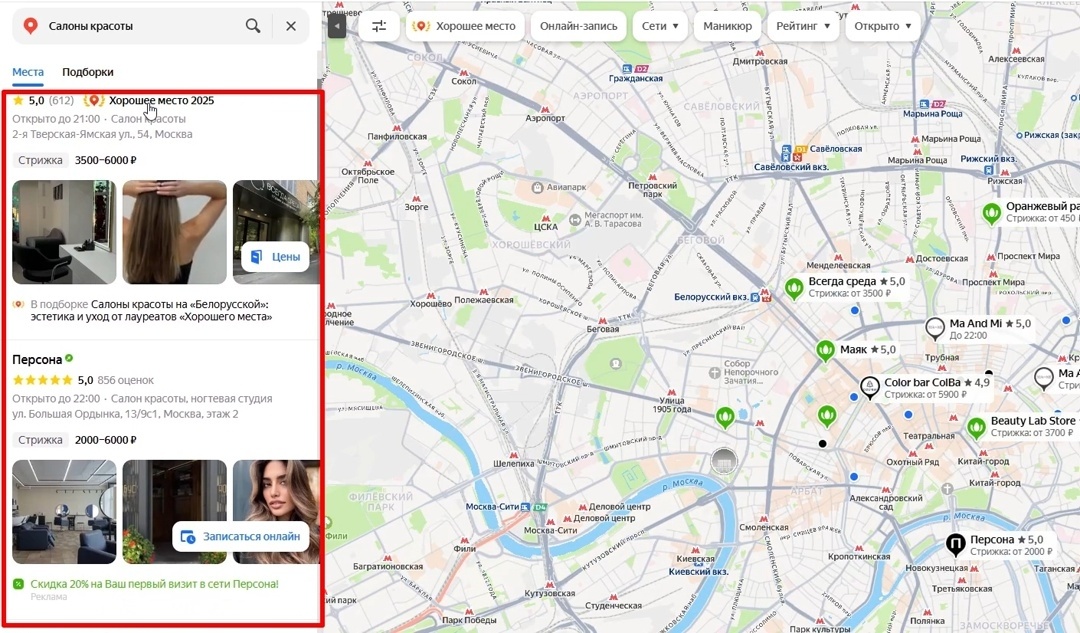Click the Петровский парк metro label
This screenshot has height=633, width=1080.
[652, 190]
